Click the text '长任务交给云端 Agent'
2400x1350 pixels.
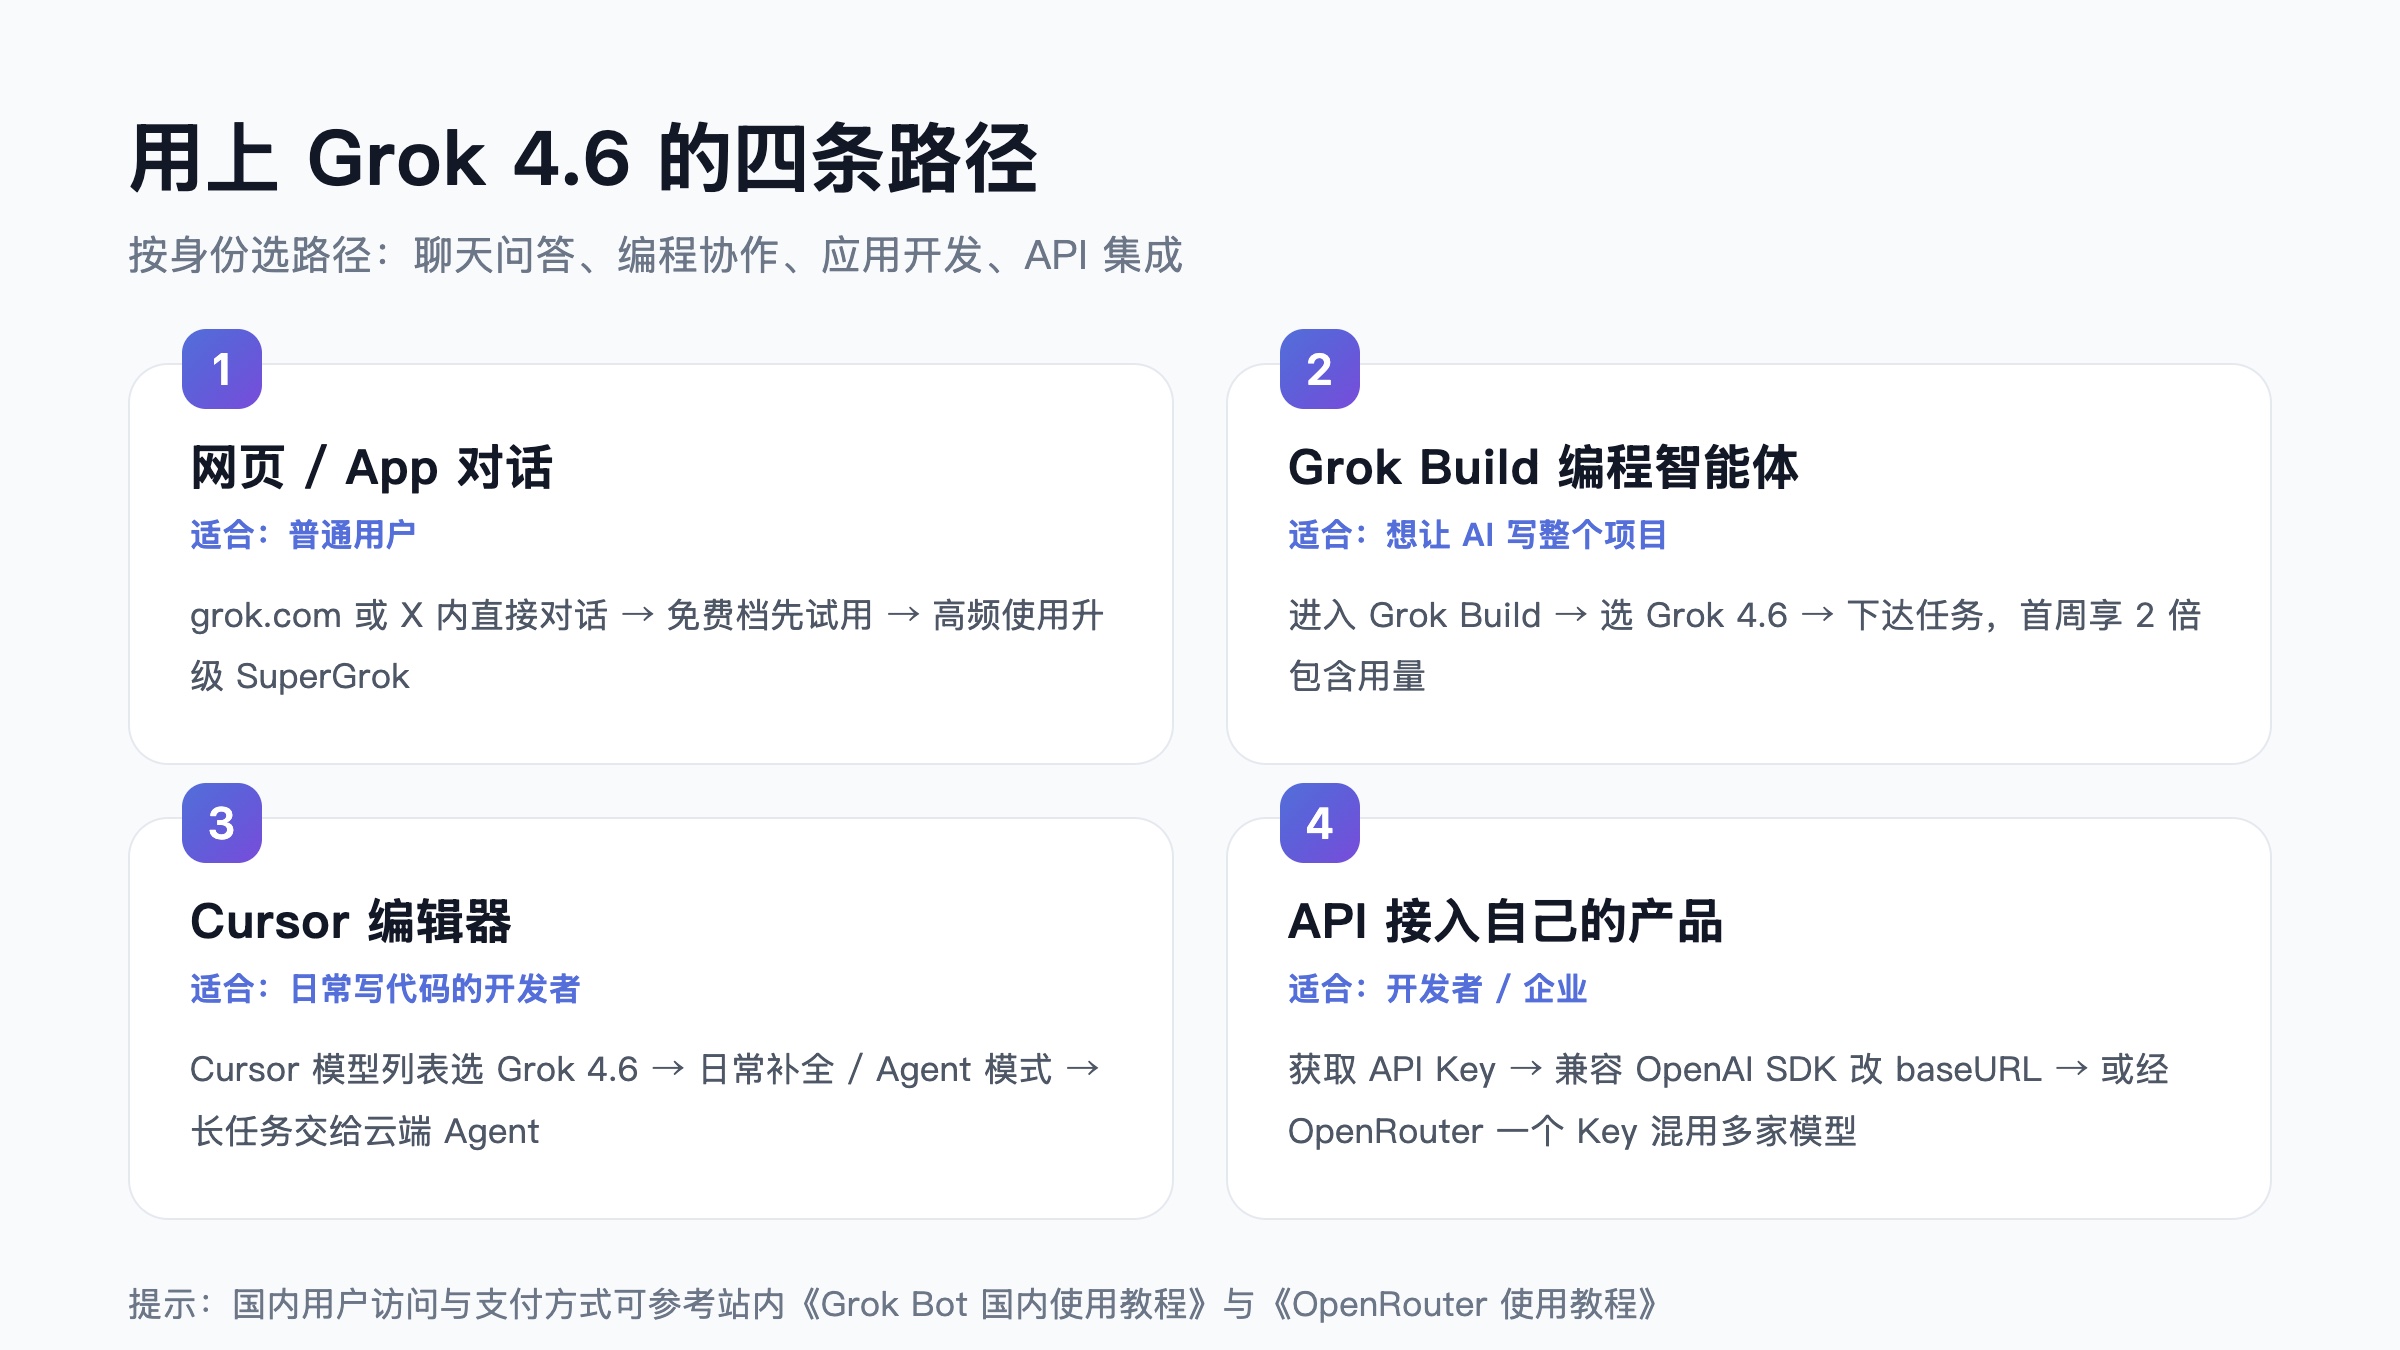click(365, 1131)
